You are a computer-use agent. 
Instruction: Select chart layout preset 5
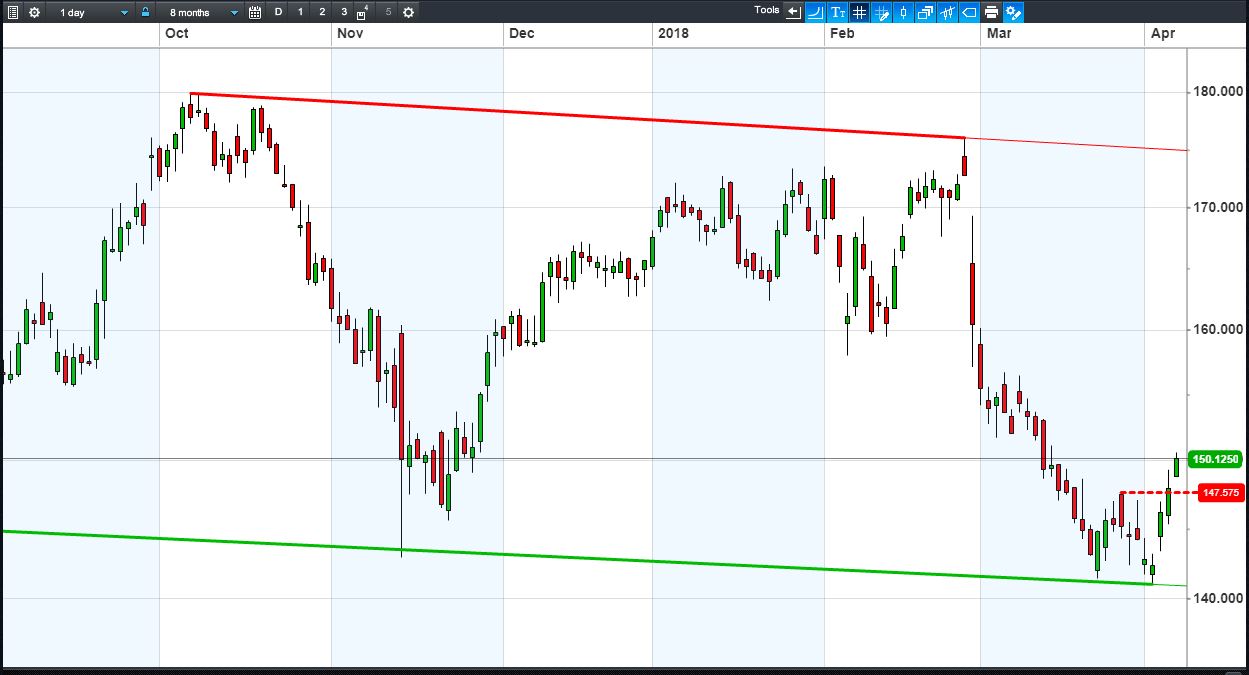[388, 12]
